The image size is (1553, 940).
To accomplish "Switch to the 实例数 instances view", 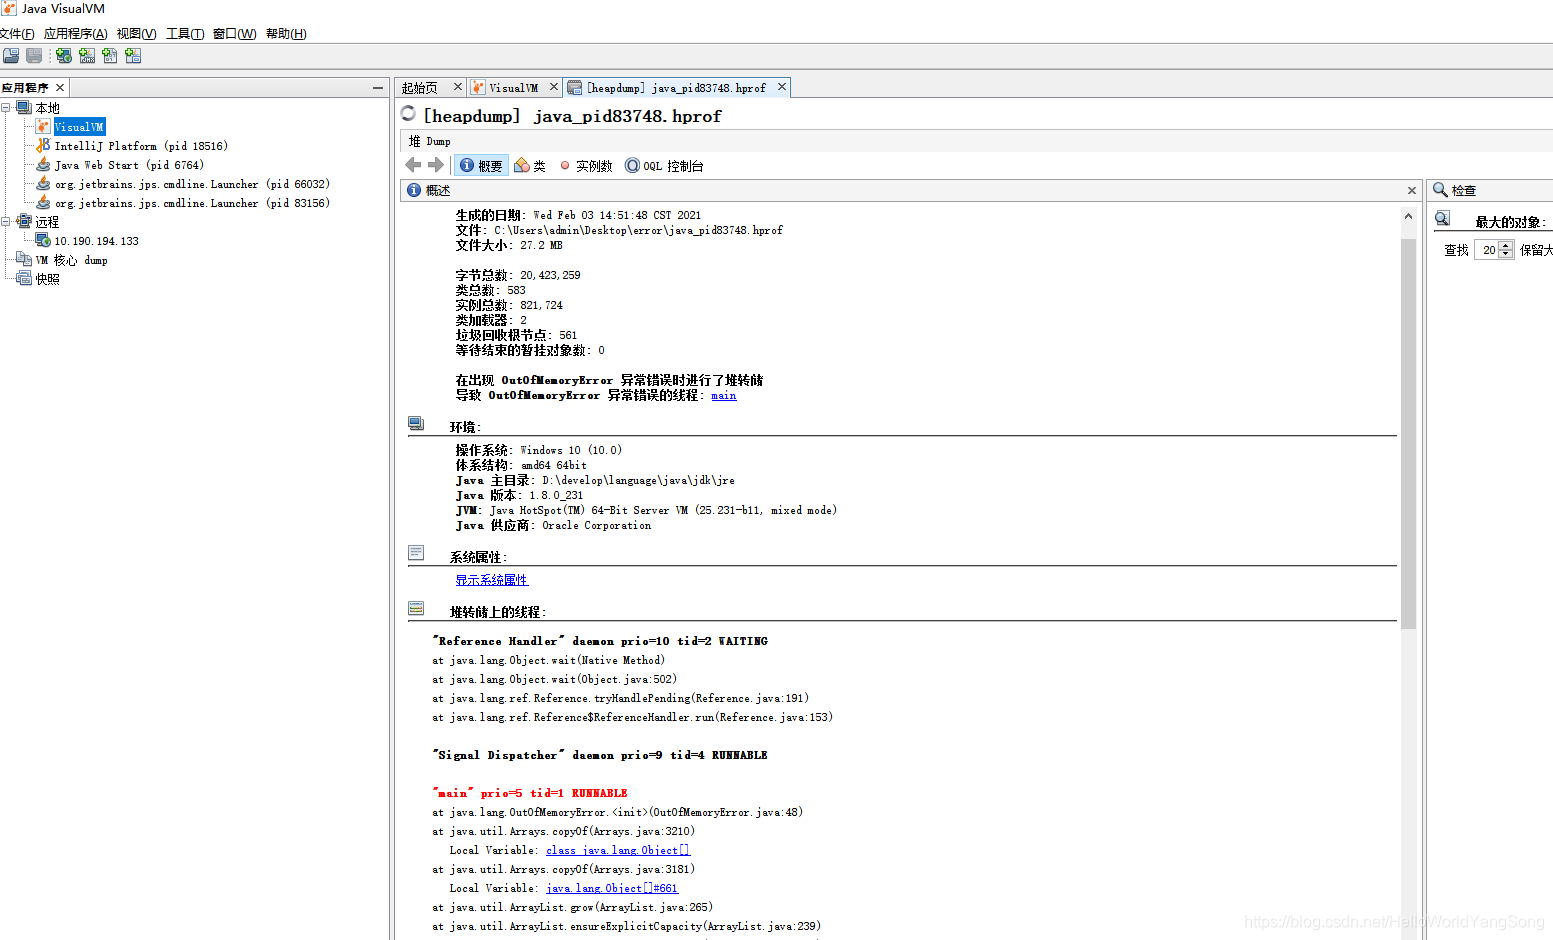I will (x=586, y=165).
